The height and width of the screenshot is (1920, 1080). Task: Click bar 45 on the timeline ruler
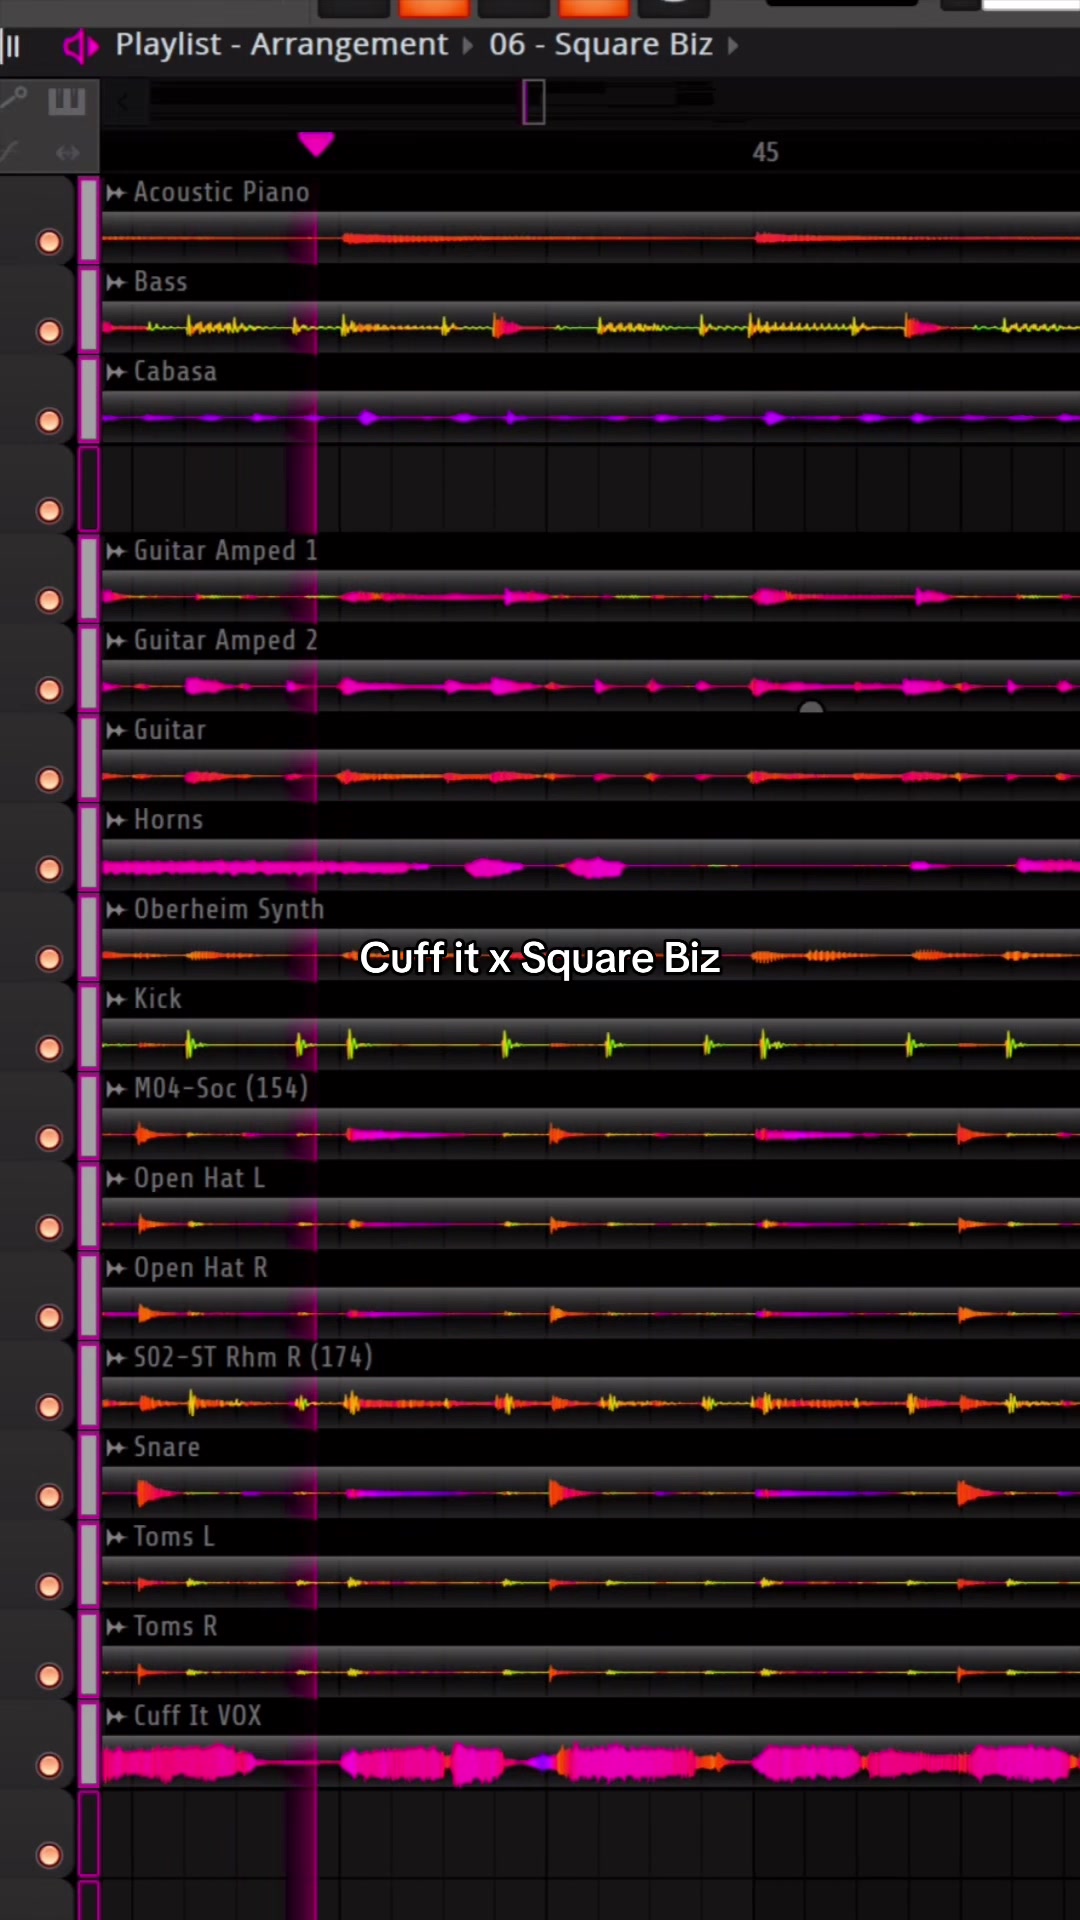(765, 152)
